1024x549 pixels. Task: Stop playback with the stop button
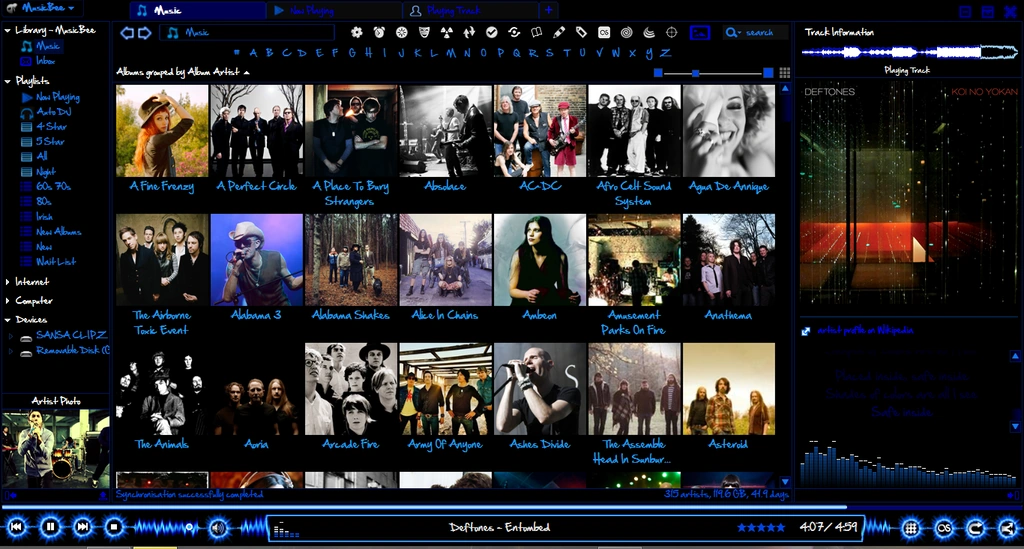point(115,527)
